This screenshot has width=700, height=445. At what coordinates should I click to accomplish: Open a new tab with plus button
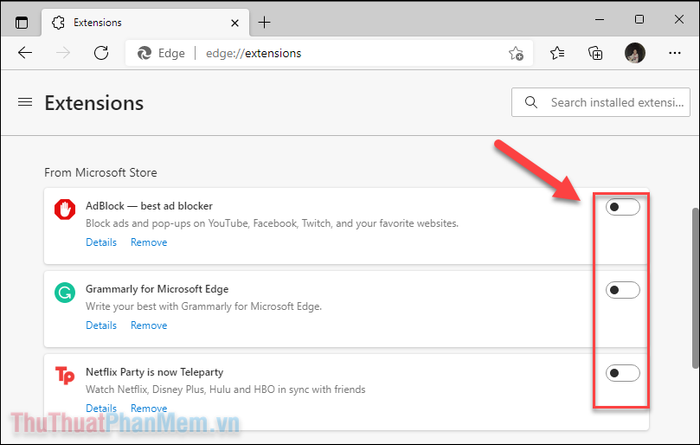(x=264, y=22)
